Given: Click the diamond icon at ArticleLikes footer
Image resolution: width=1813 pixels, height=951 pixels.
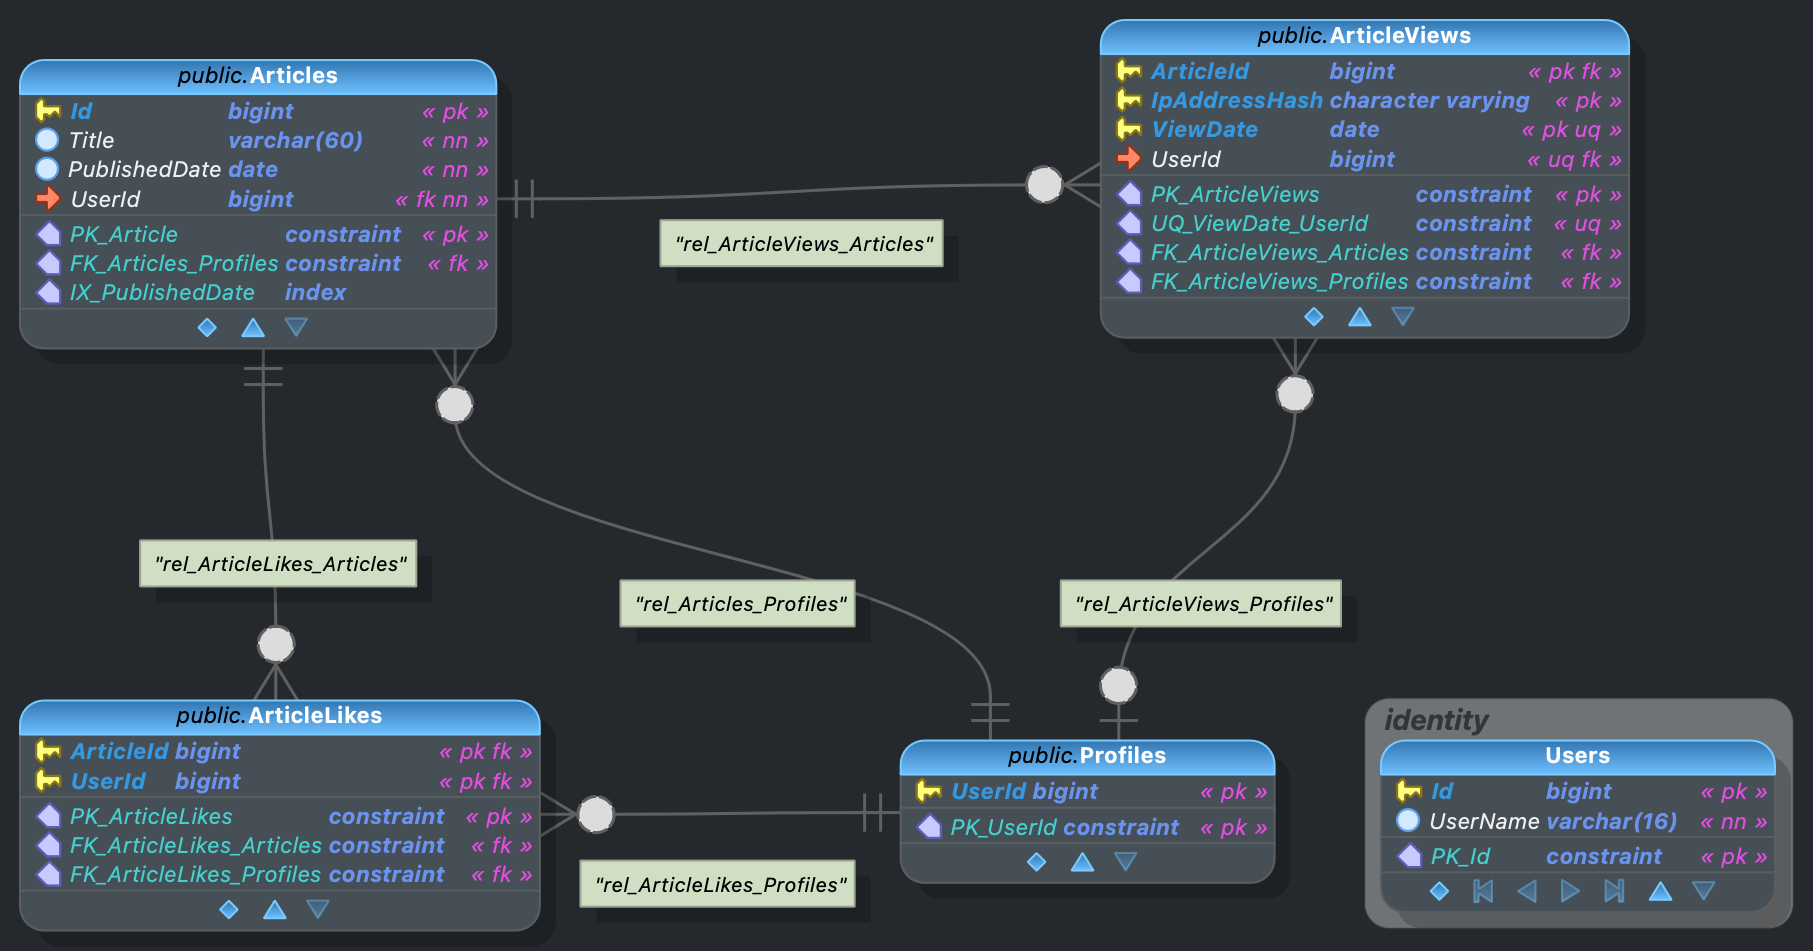Looking at the screenshot, I should pos(229,910).
